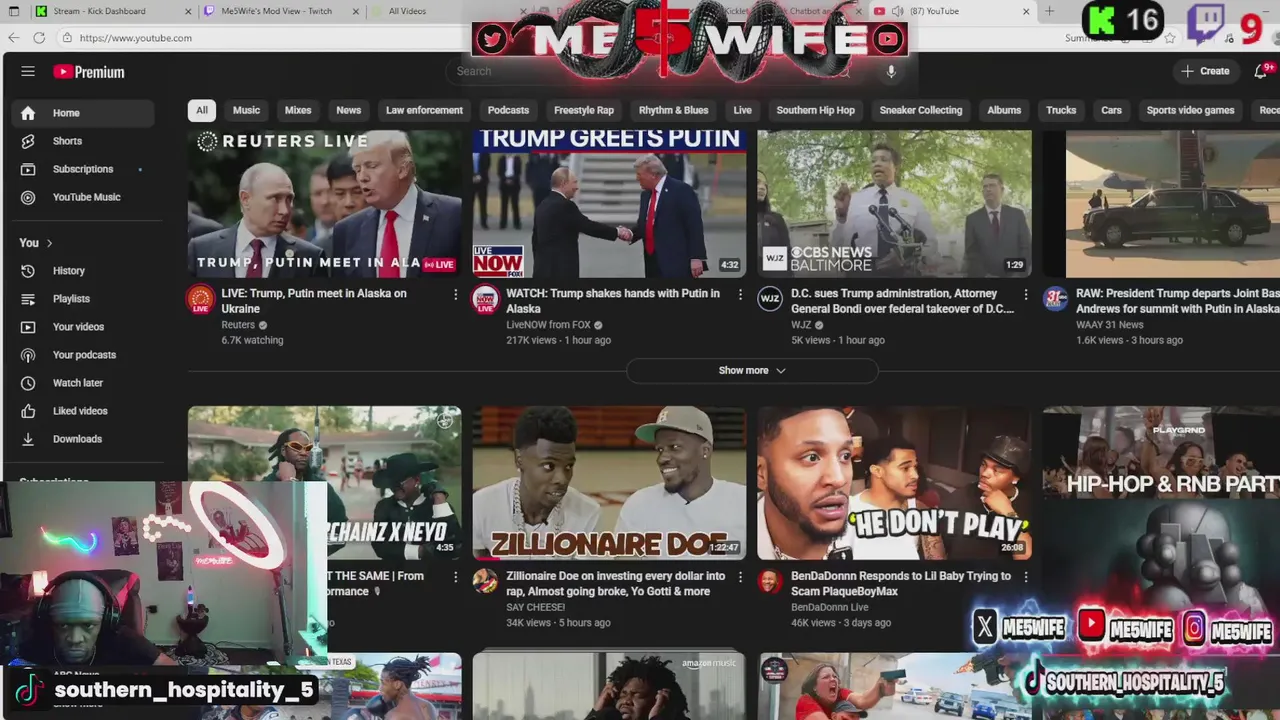
Task: Go to Home in the sidebar
Action: [x=84, y=113]
